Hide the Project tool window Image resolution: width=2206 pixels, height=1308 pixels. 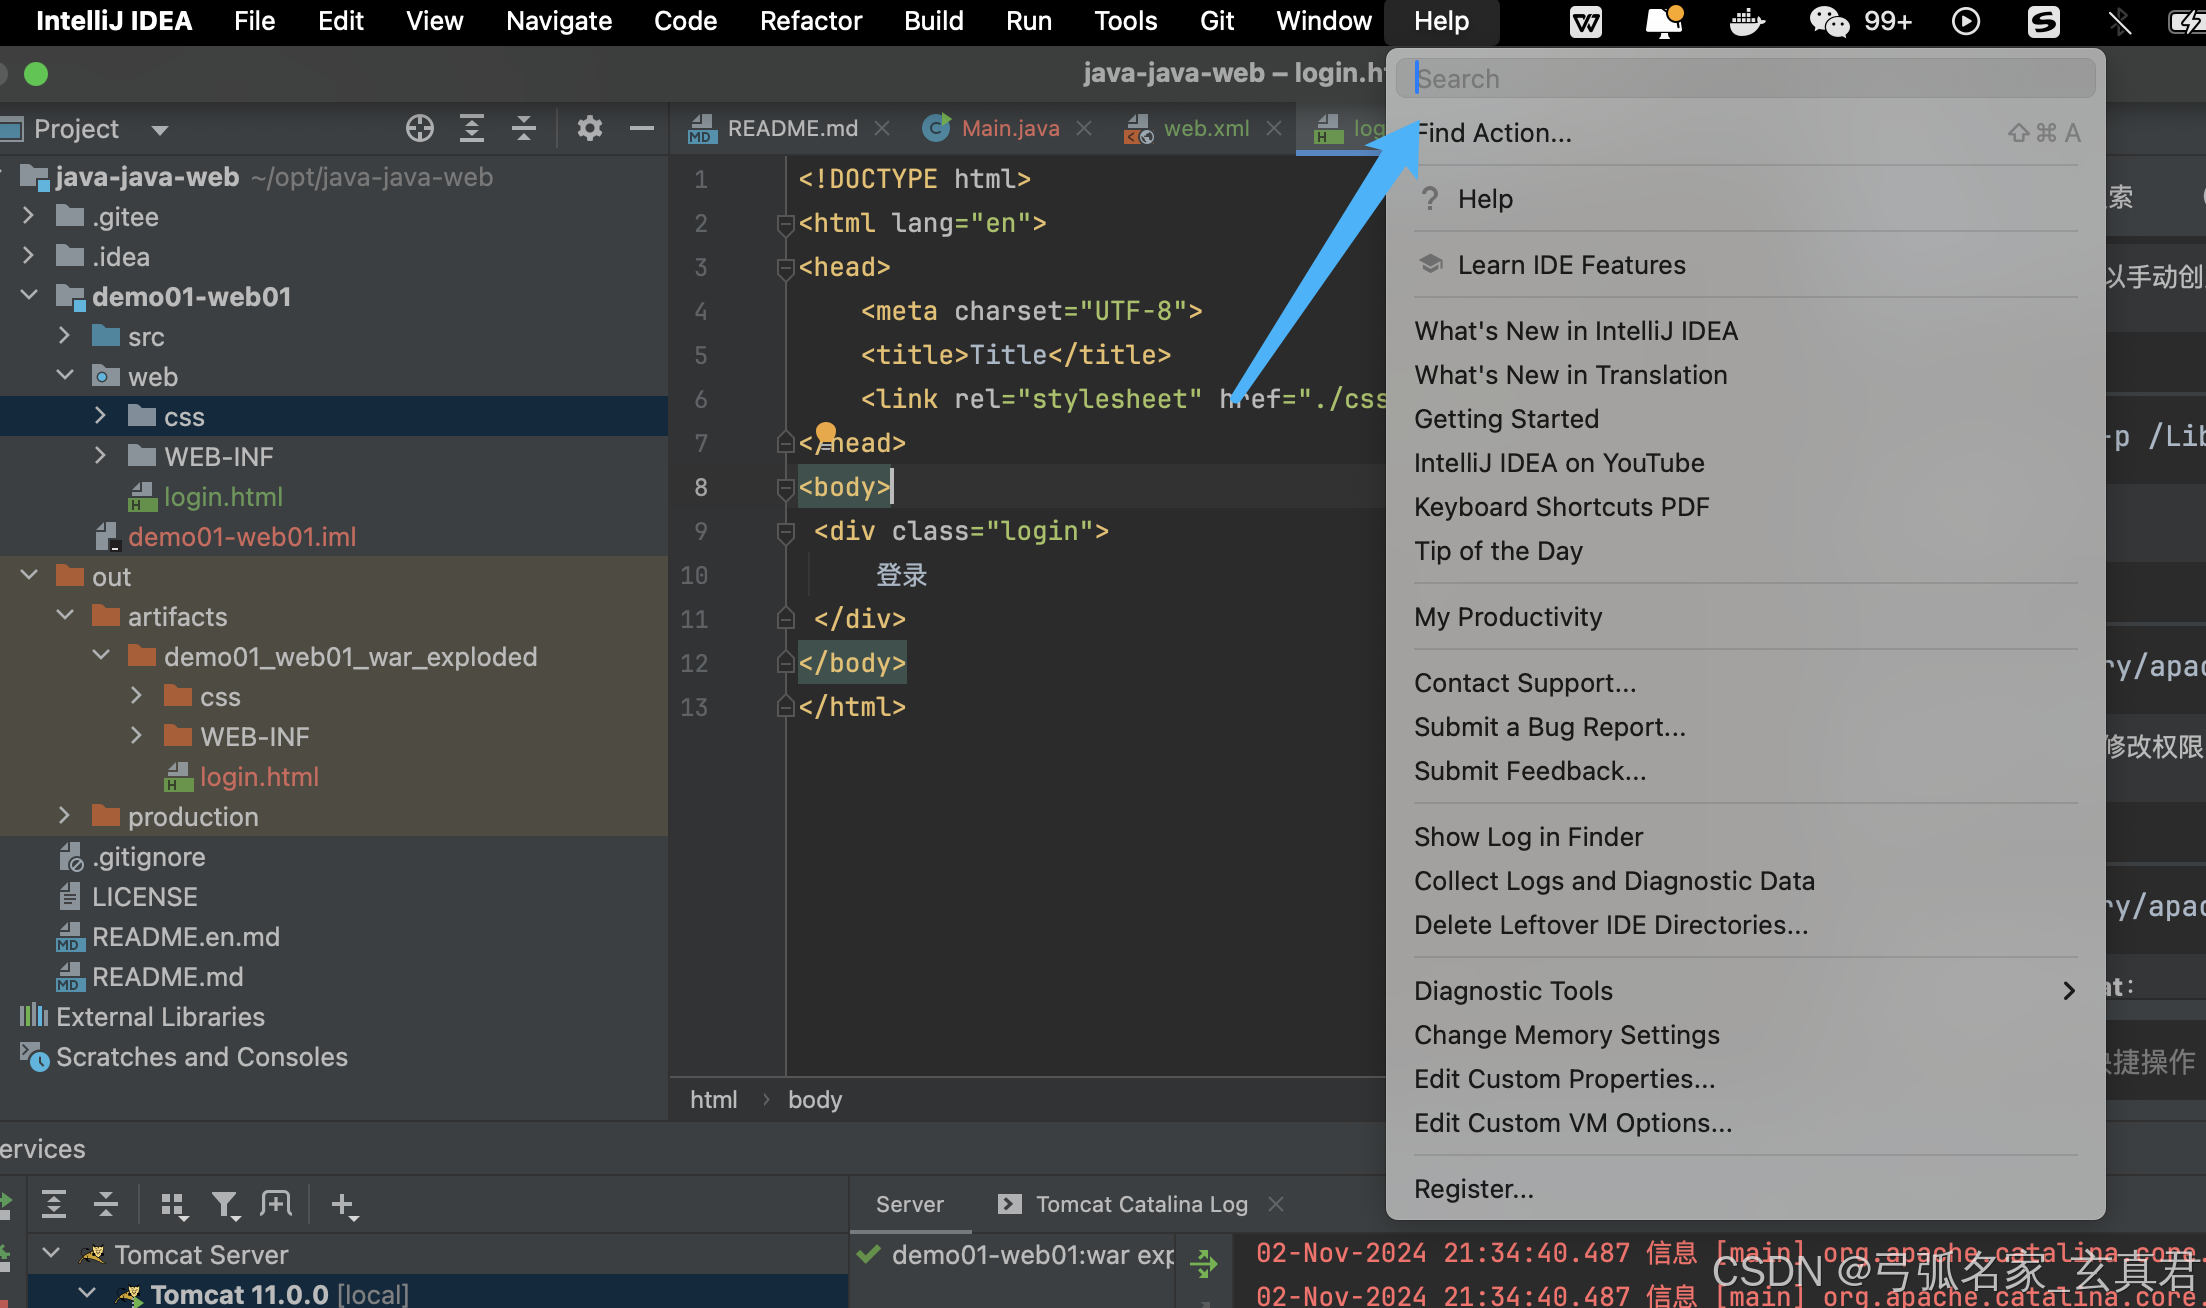pos(641,128)
